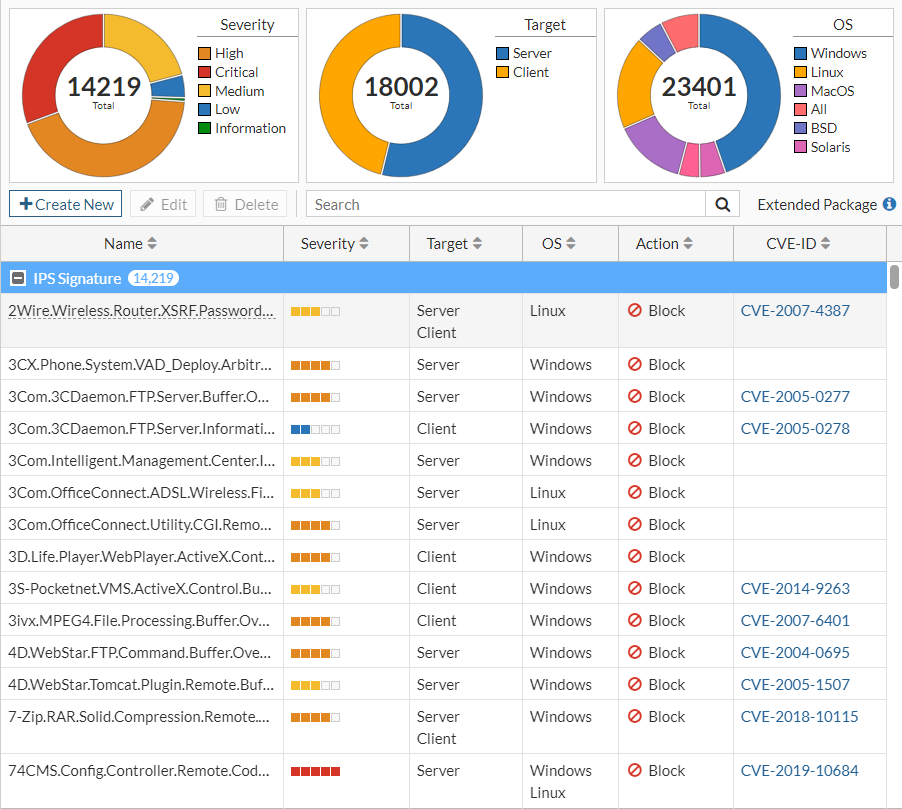Sort by OS column arrows
This screenshot has width=902, height=809.
click(x=571, y=244)
